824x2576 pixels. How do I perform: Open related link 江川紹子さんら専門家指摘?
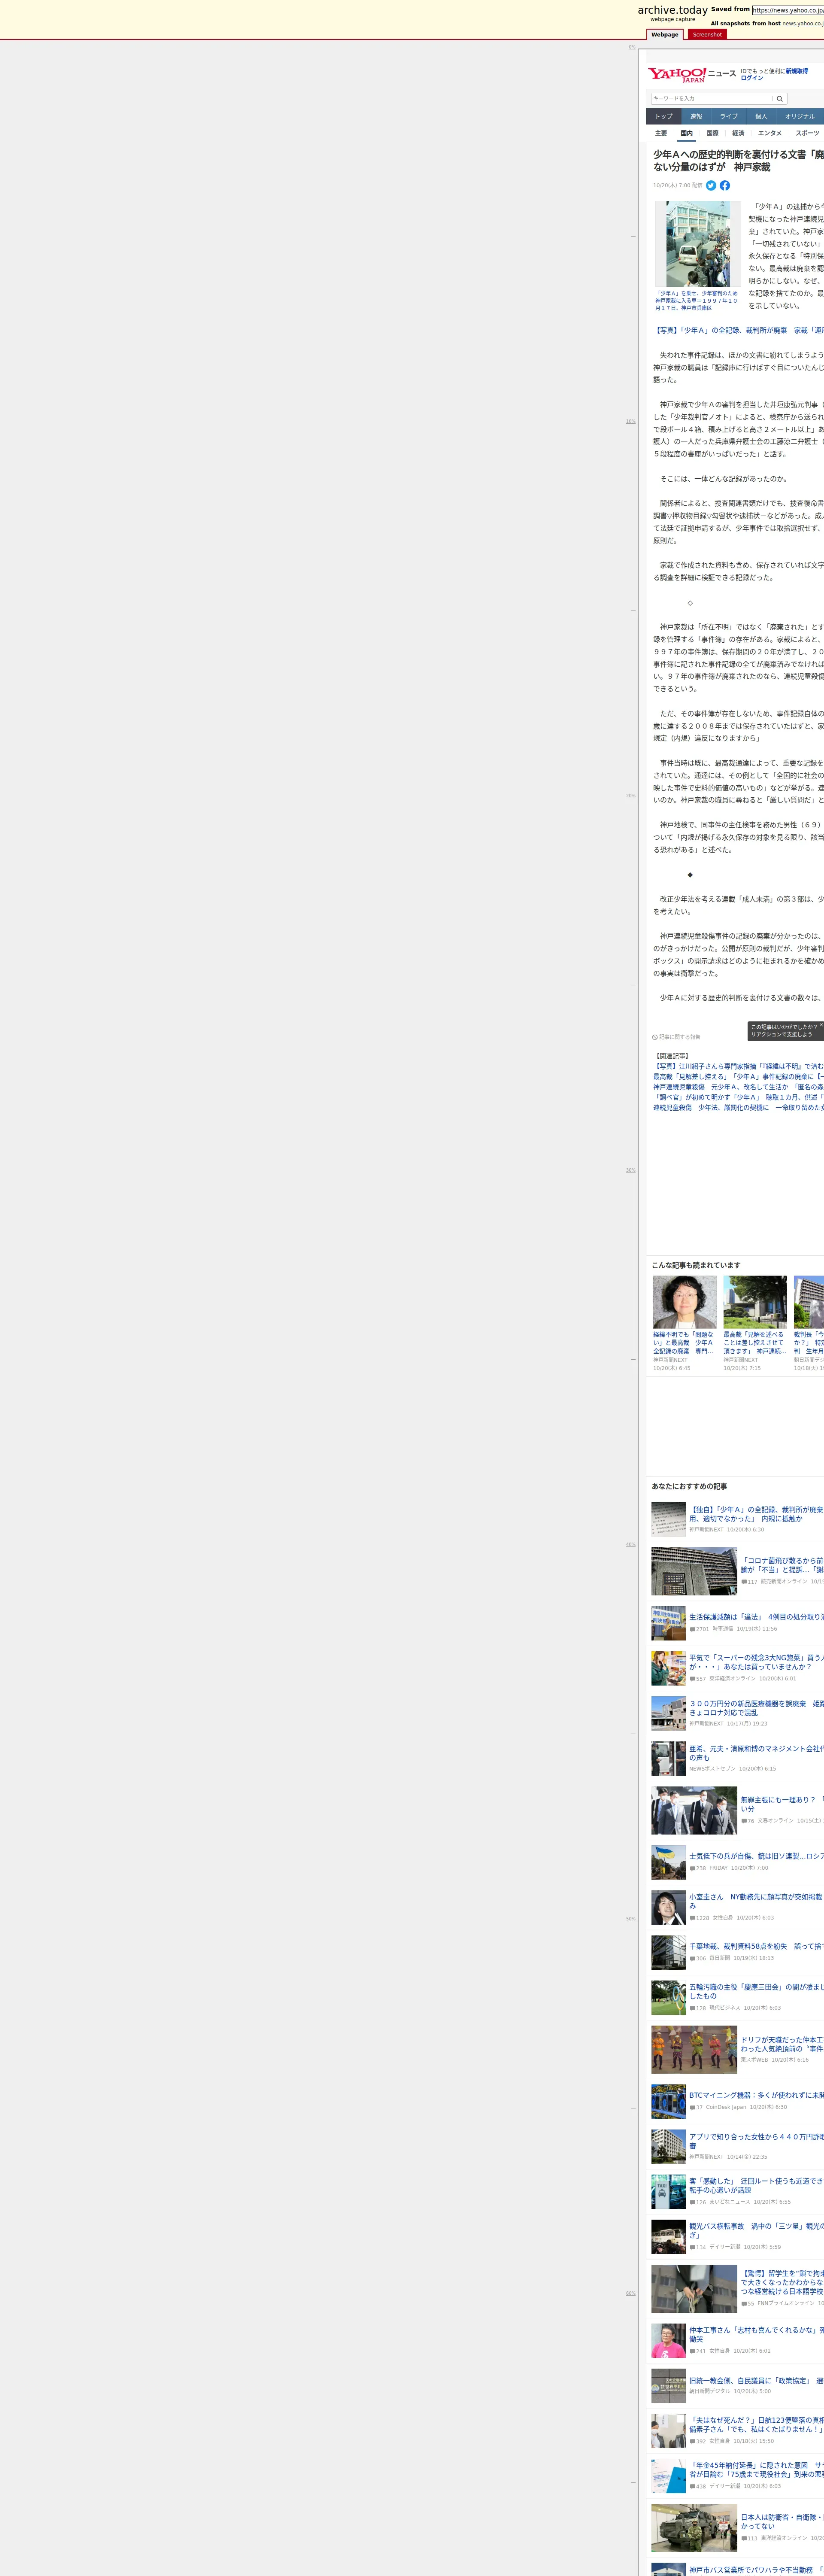coord(738,1067)
